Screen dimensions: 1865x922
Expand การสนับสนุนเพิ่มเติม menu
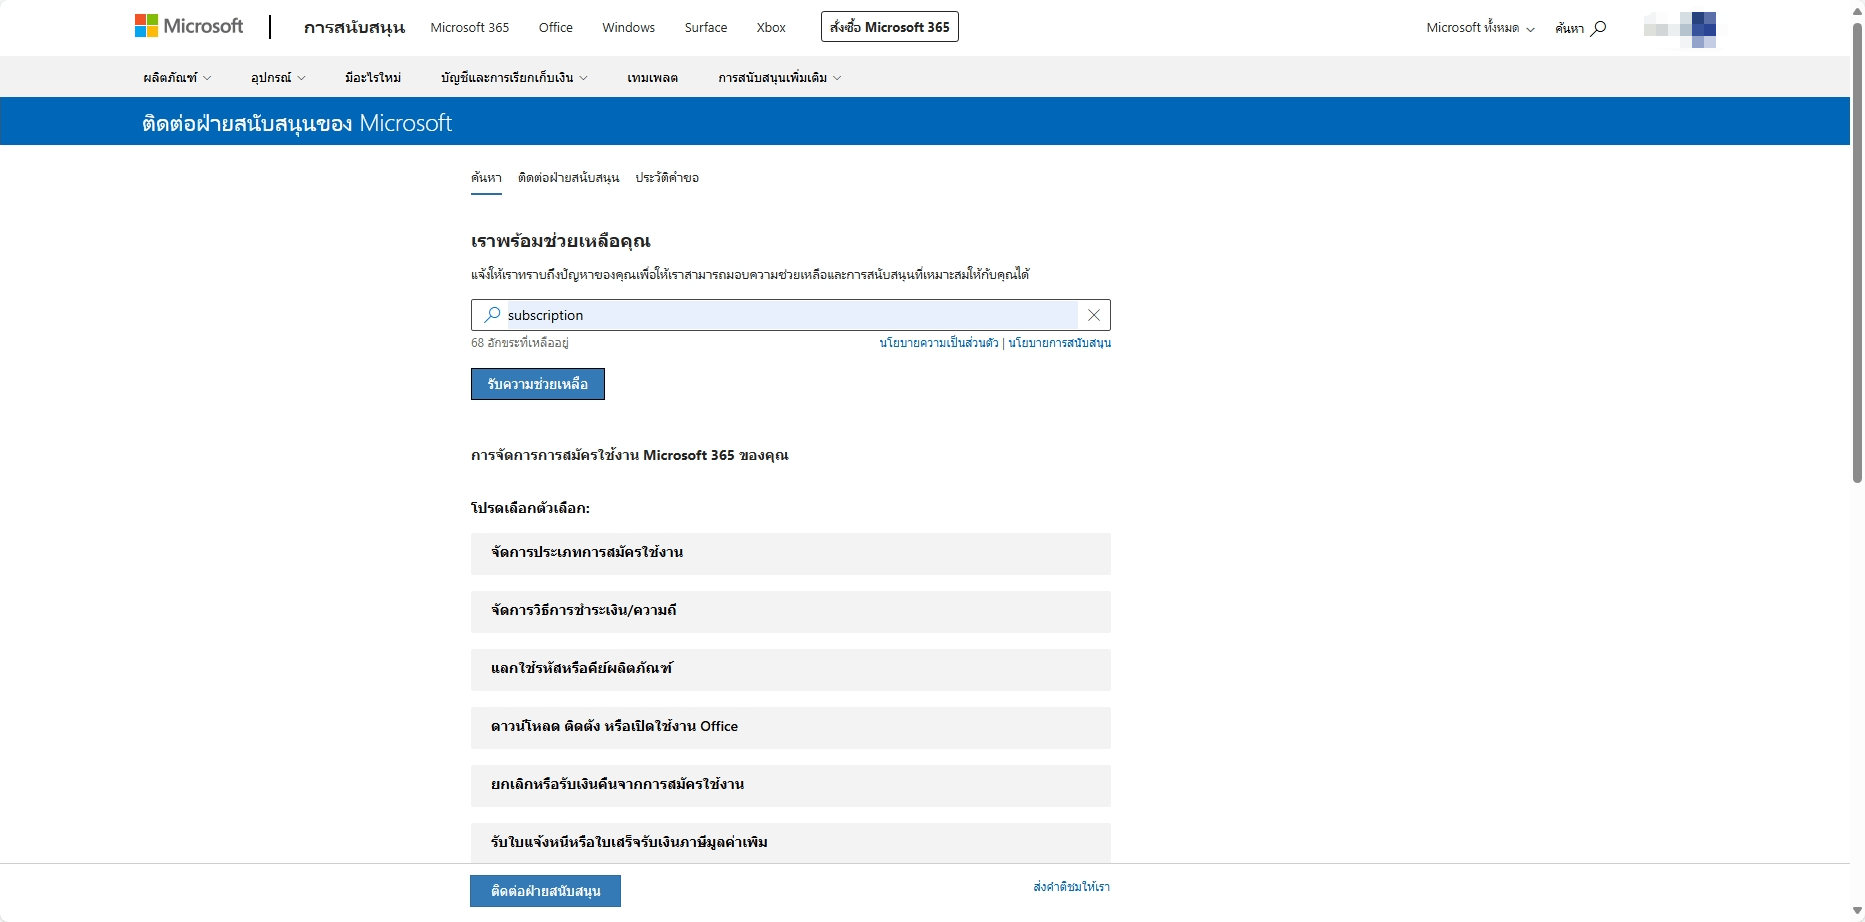tap(780, 78)
